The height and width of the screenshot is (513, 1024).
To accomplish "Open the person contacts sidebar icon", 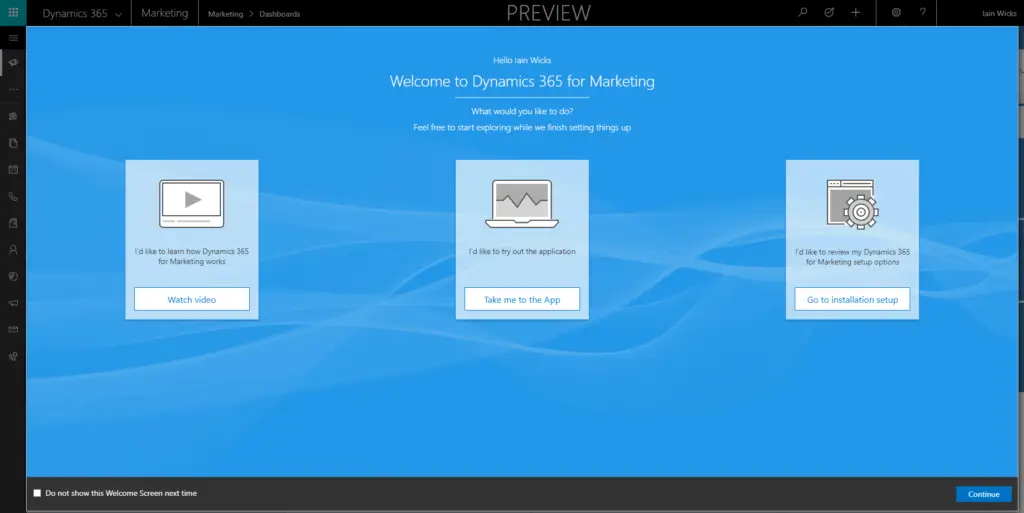I will pos(13,250).
